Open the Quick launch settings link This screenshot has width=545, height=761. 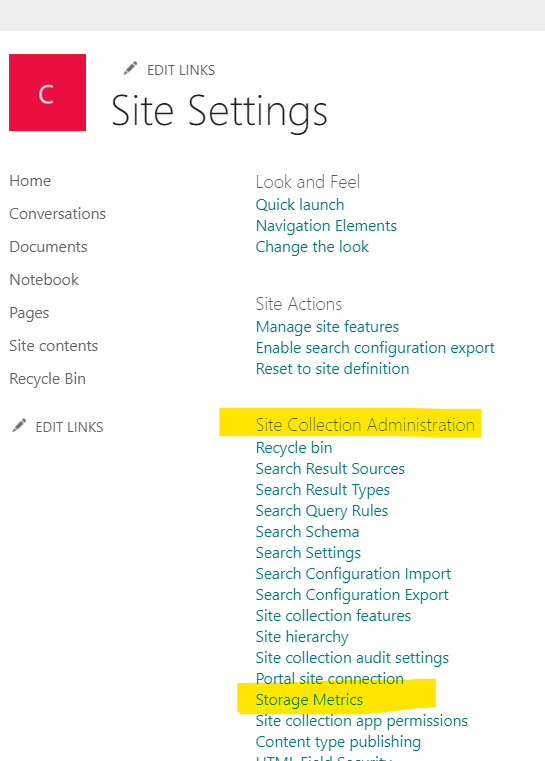(300, 205)
